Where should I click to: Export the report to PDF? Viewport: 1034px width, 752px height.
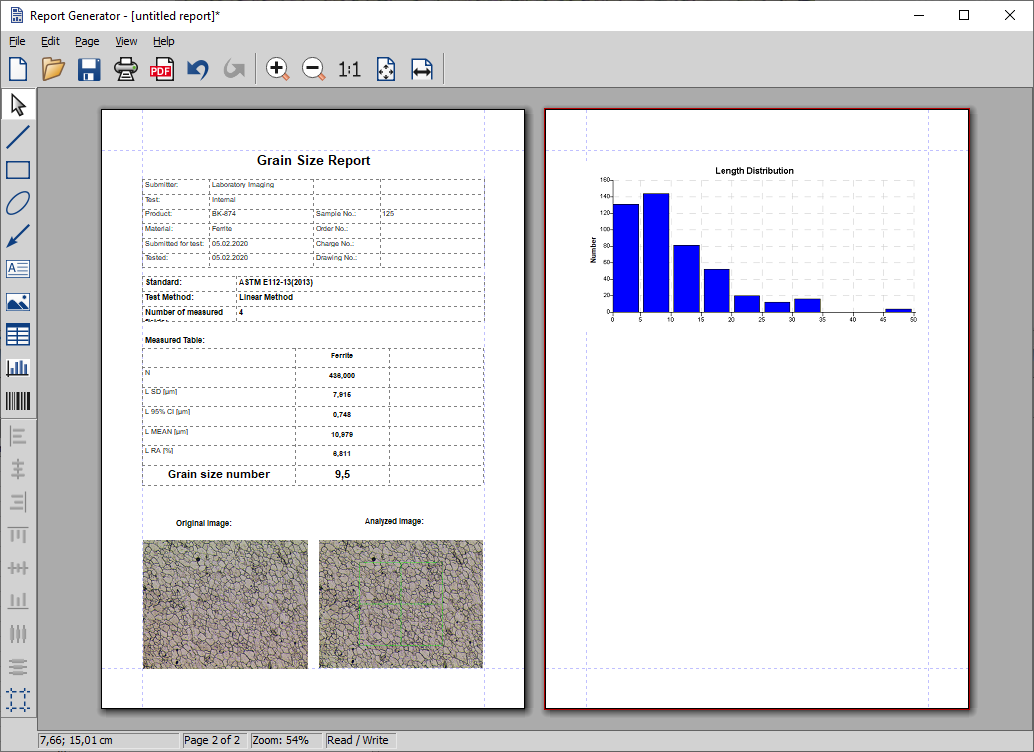pyautogui.click(x=161, y=69)
